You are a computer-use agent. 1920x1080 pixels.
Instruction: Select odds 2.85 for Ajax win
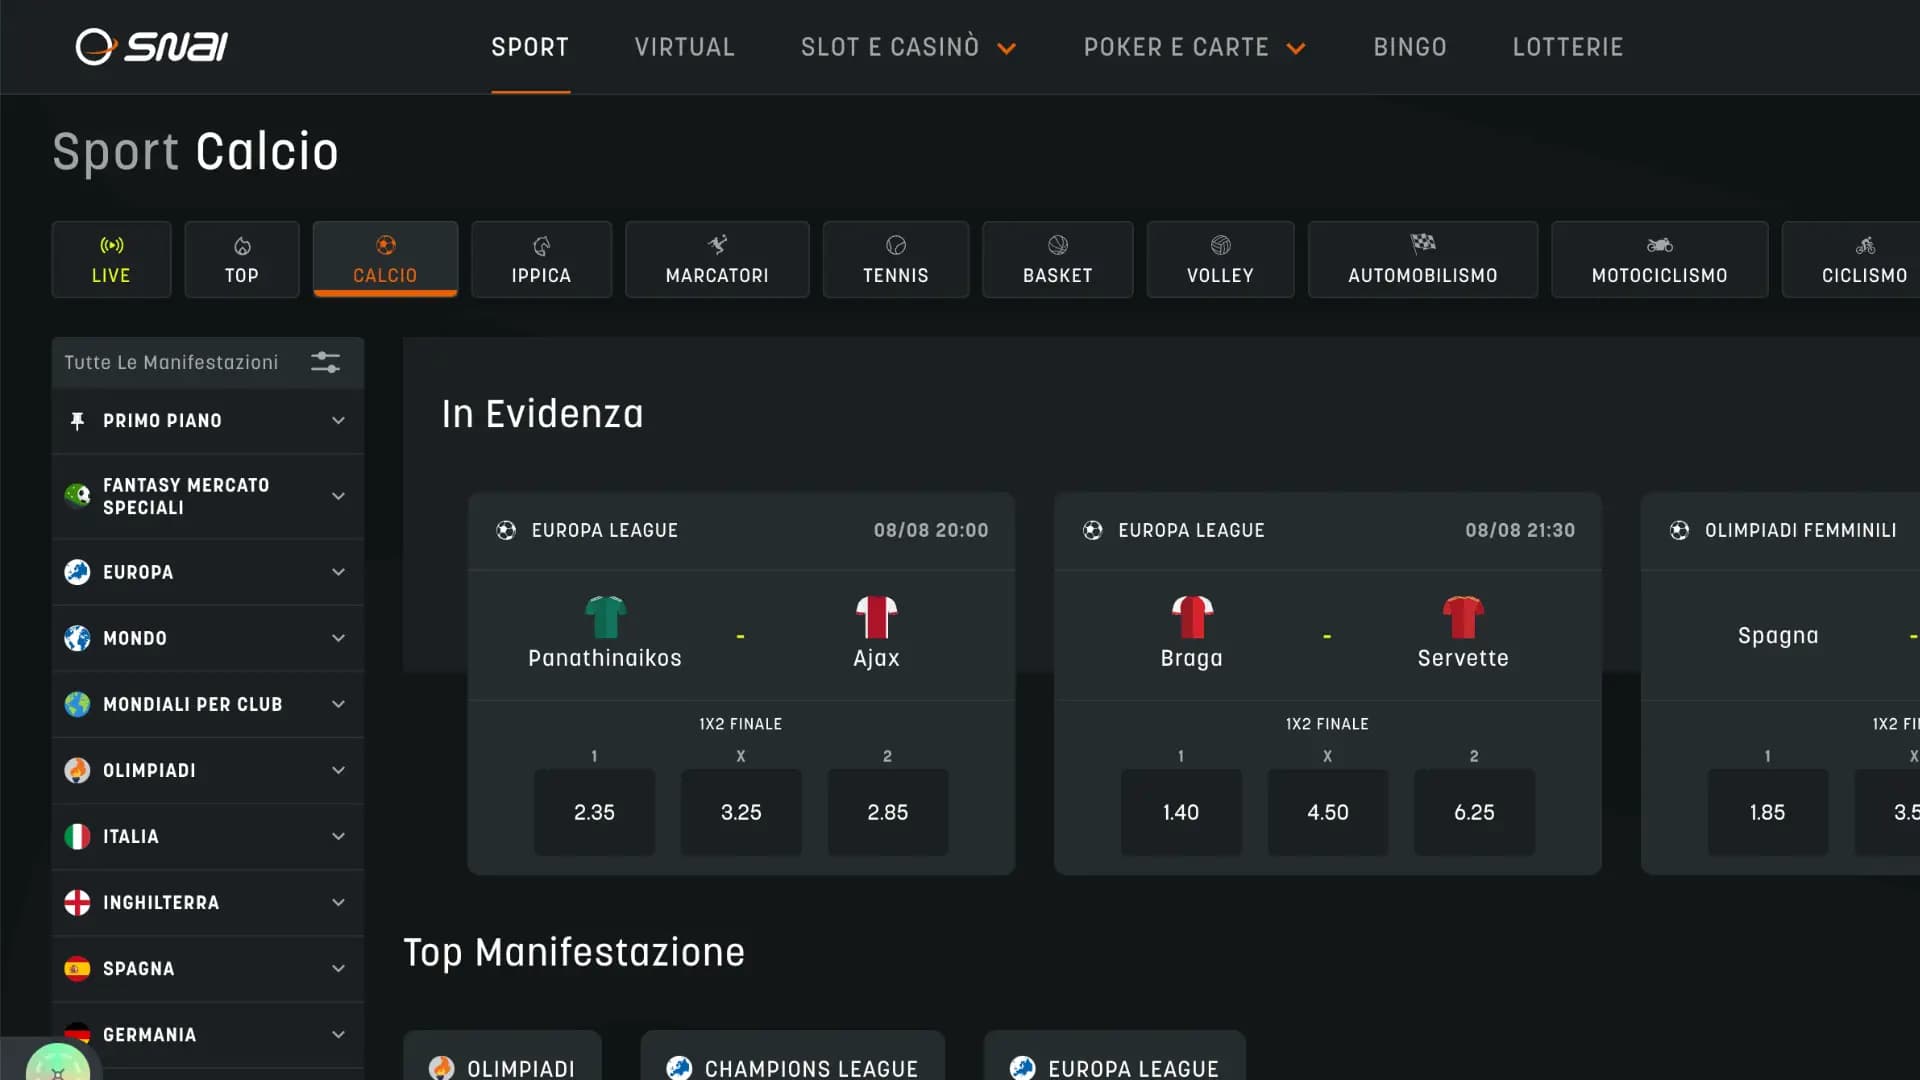pyautogui.click(x=887, y=812)
